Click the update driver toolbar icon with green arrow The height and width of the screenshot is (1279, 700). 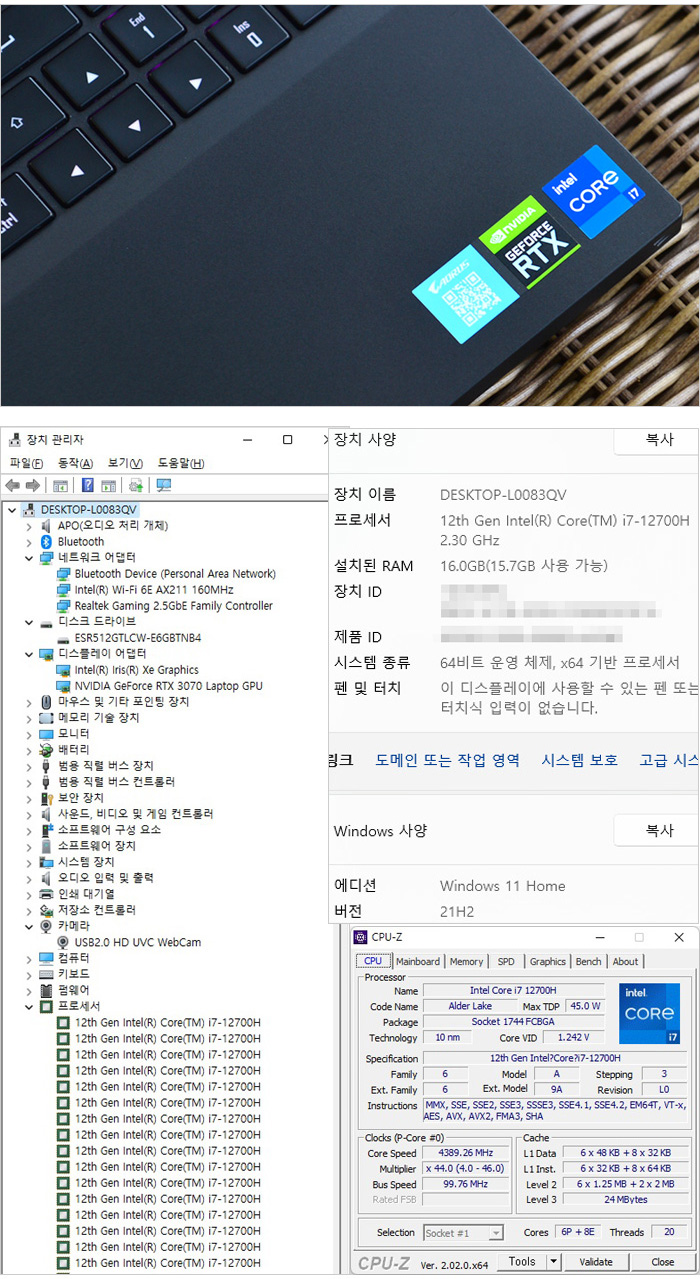(136, 485)
